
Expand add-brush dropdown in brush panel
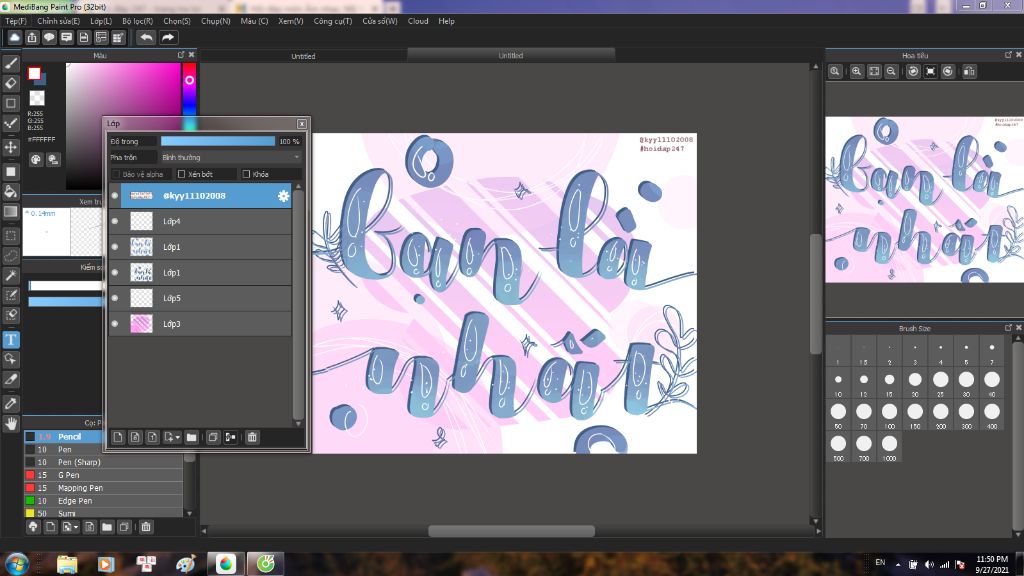coord(76,528)
